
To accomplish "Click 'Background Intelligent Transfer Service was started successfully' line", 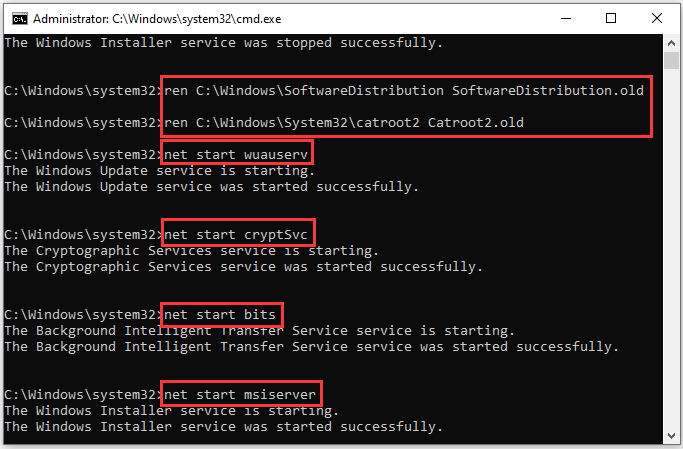I will point(312,346).
